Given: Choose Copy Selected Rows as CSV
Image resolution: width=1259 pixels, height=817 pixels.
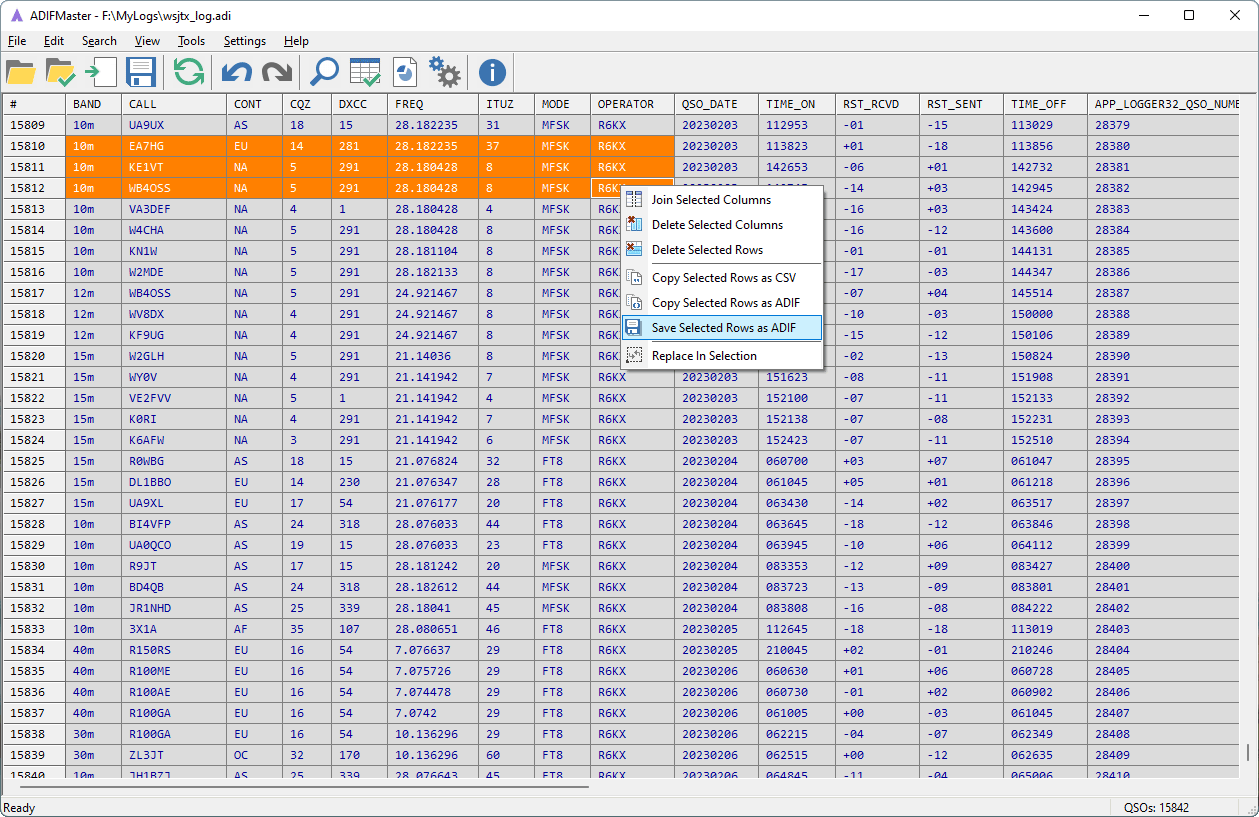Looking at the screenshot, I should tap(724, 278).
